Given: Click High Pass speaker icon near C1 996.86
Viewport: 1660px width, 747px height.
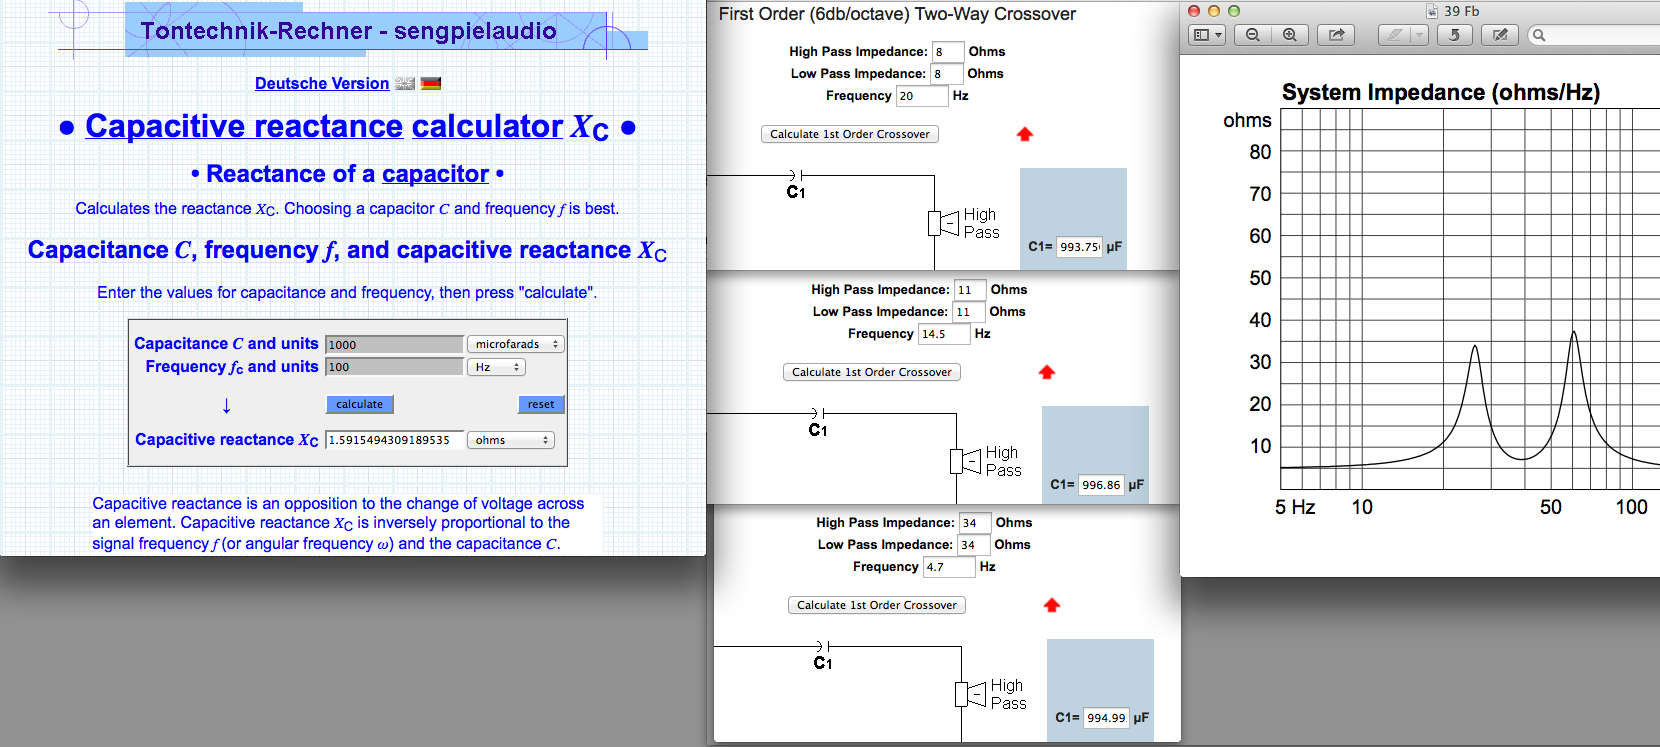Looking at the screenshot, I should point(965,461).
